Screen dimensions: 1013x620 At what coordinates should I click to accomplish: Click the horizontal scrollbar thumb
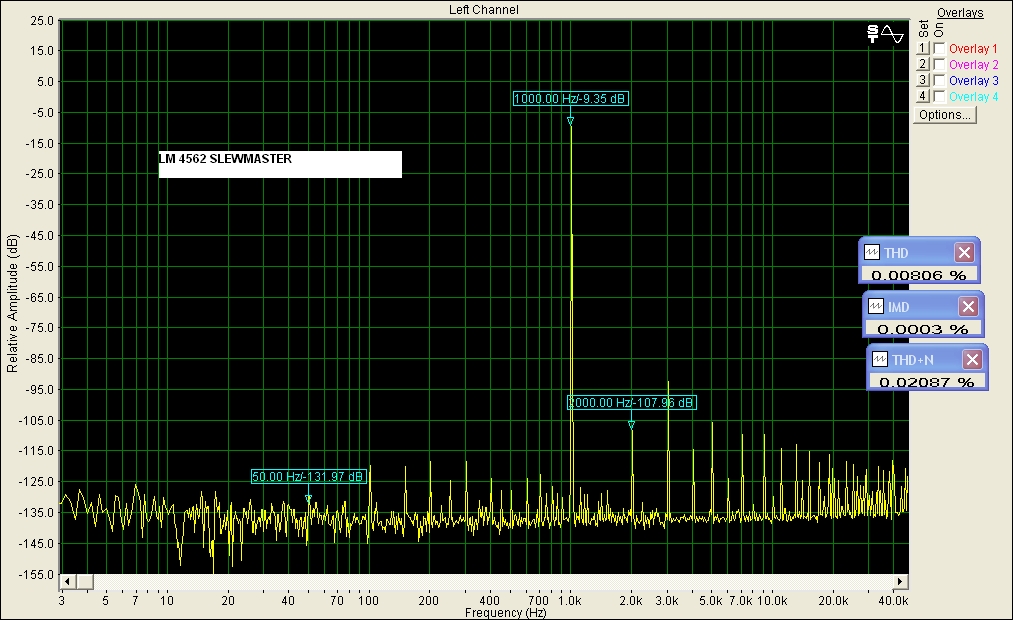[85, 581]
